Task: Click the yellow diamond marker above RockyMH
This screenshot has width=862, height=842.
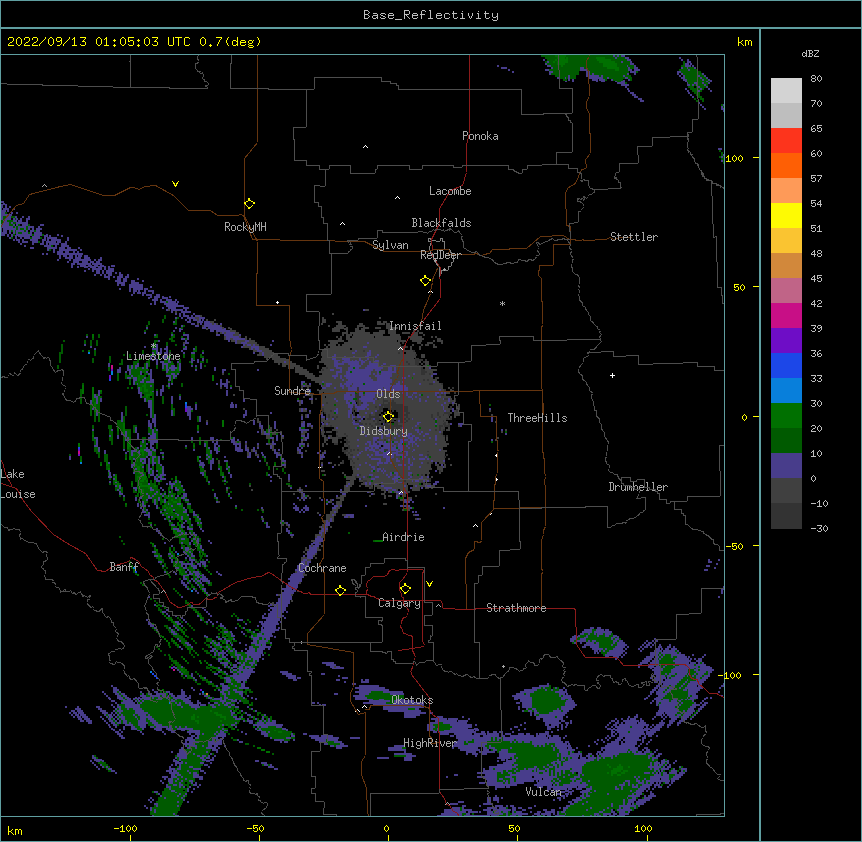Action: coord(249,204)
